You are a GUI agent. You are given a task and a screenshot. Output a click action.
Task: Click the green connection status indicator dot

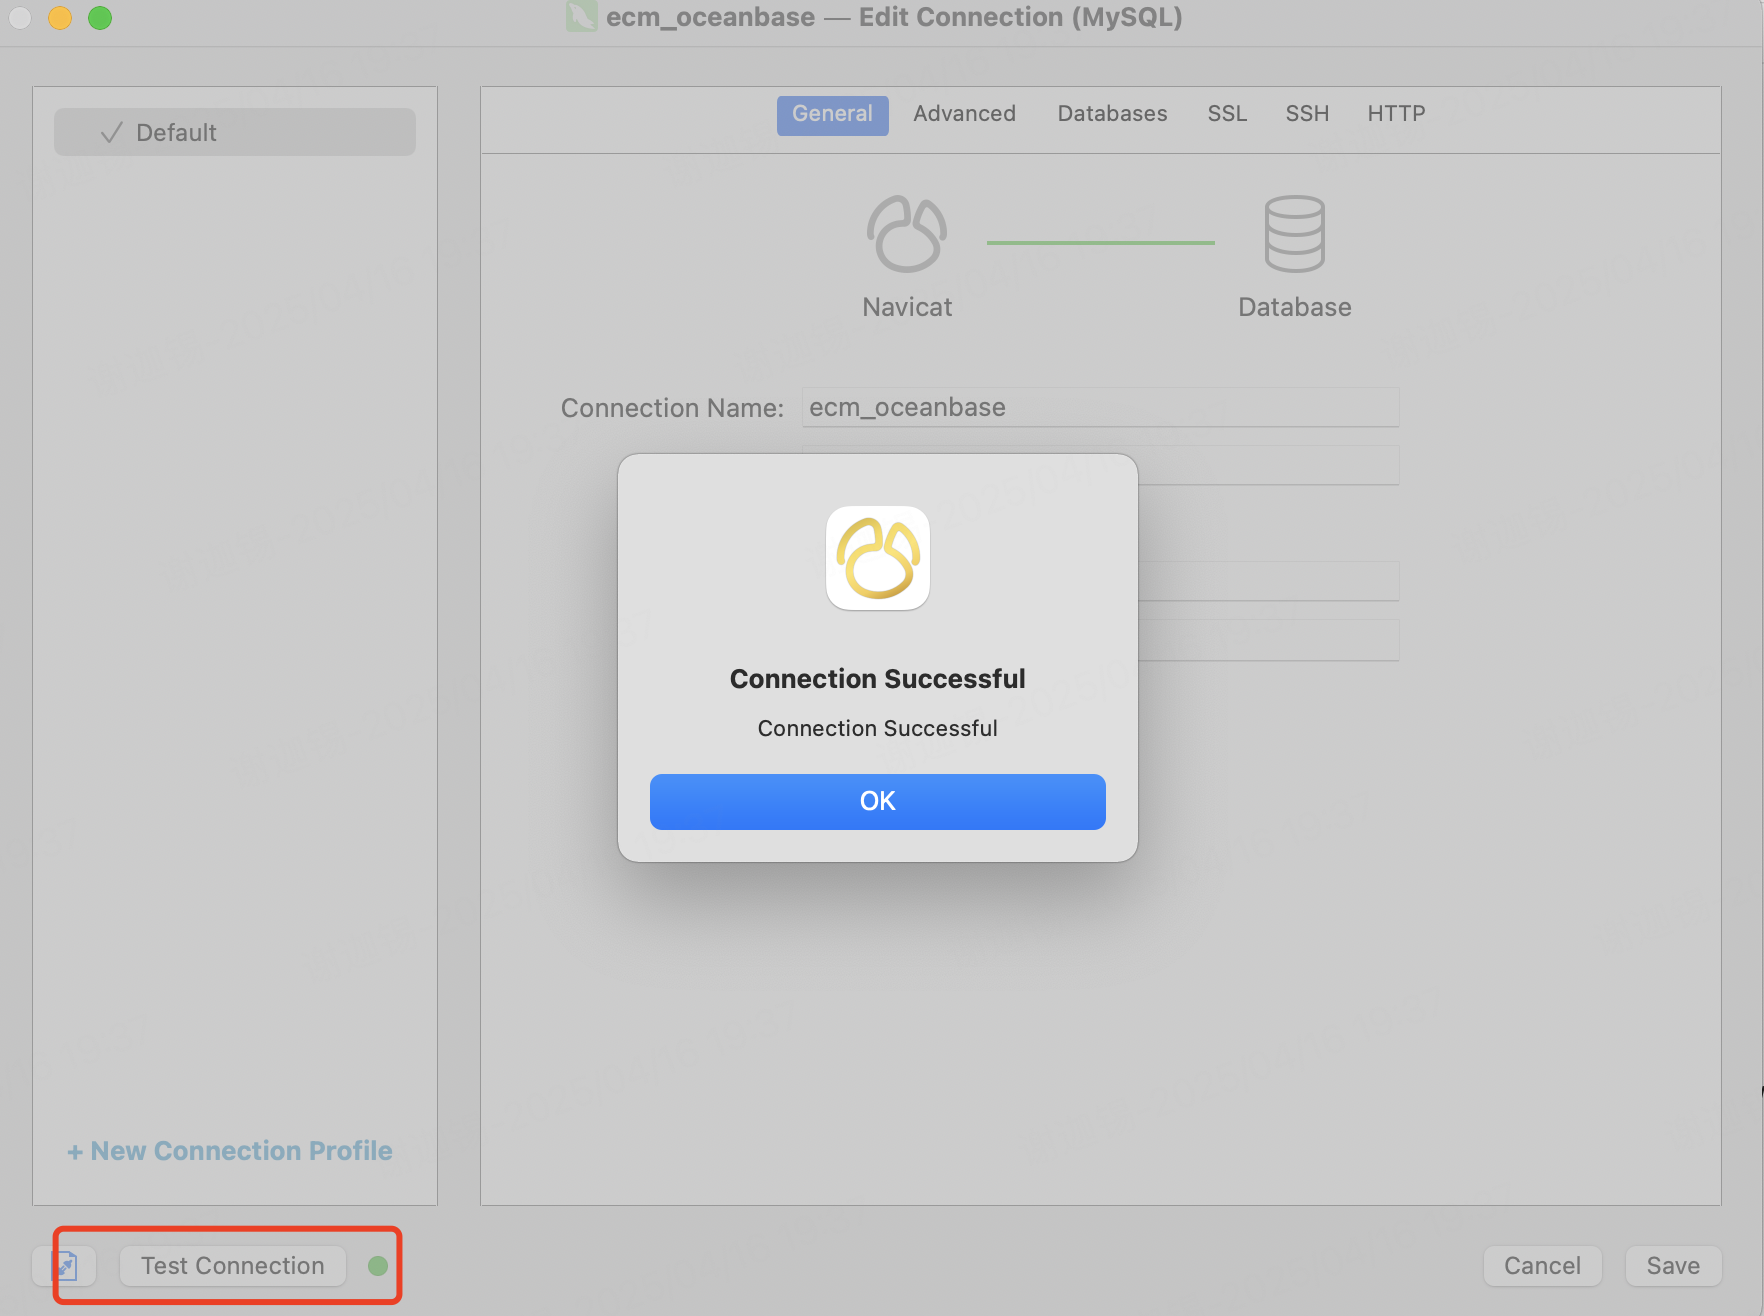[x=377, y=1266]
